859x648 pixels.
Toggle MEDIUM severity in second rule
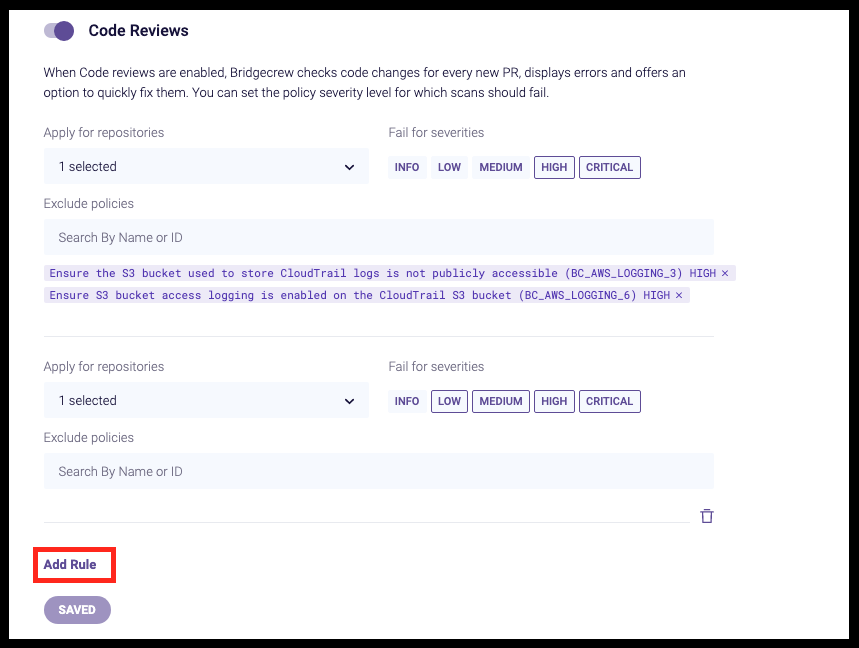coord(501,401)
